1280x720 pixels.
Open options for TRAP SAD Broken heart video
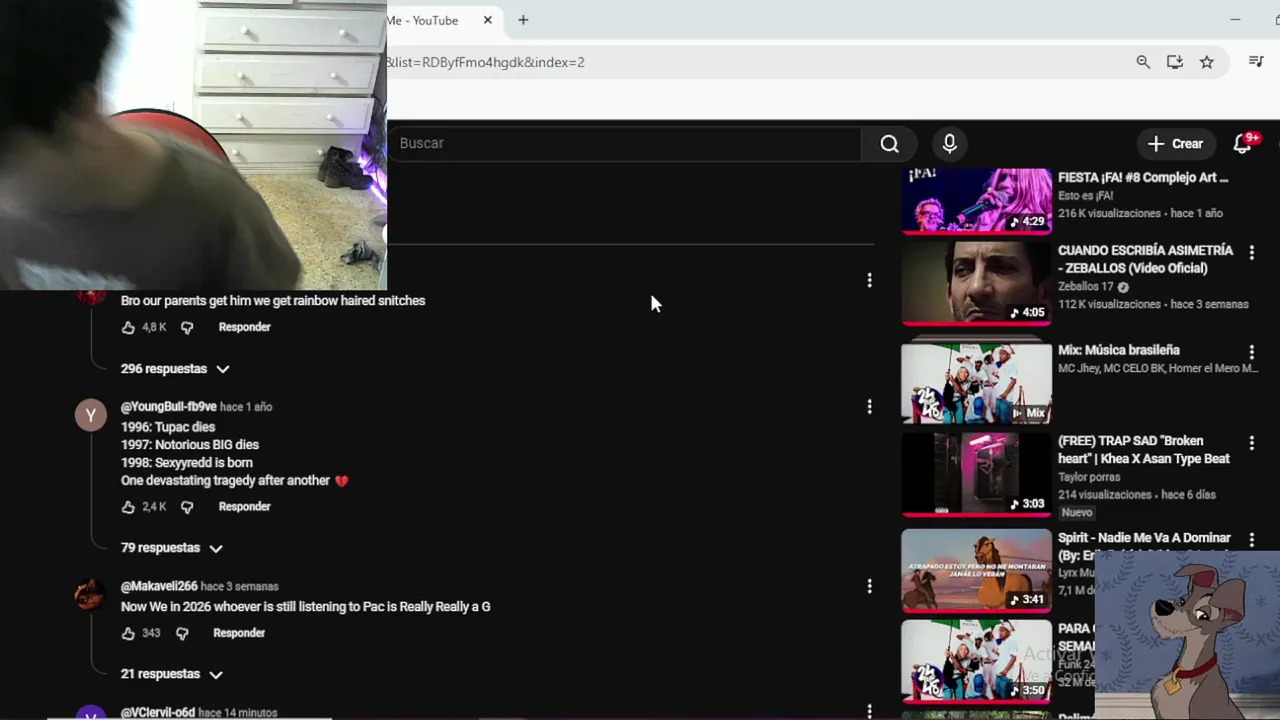(x=1251, y=442)
